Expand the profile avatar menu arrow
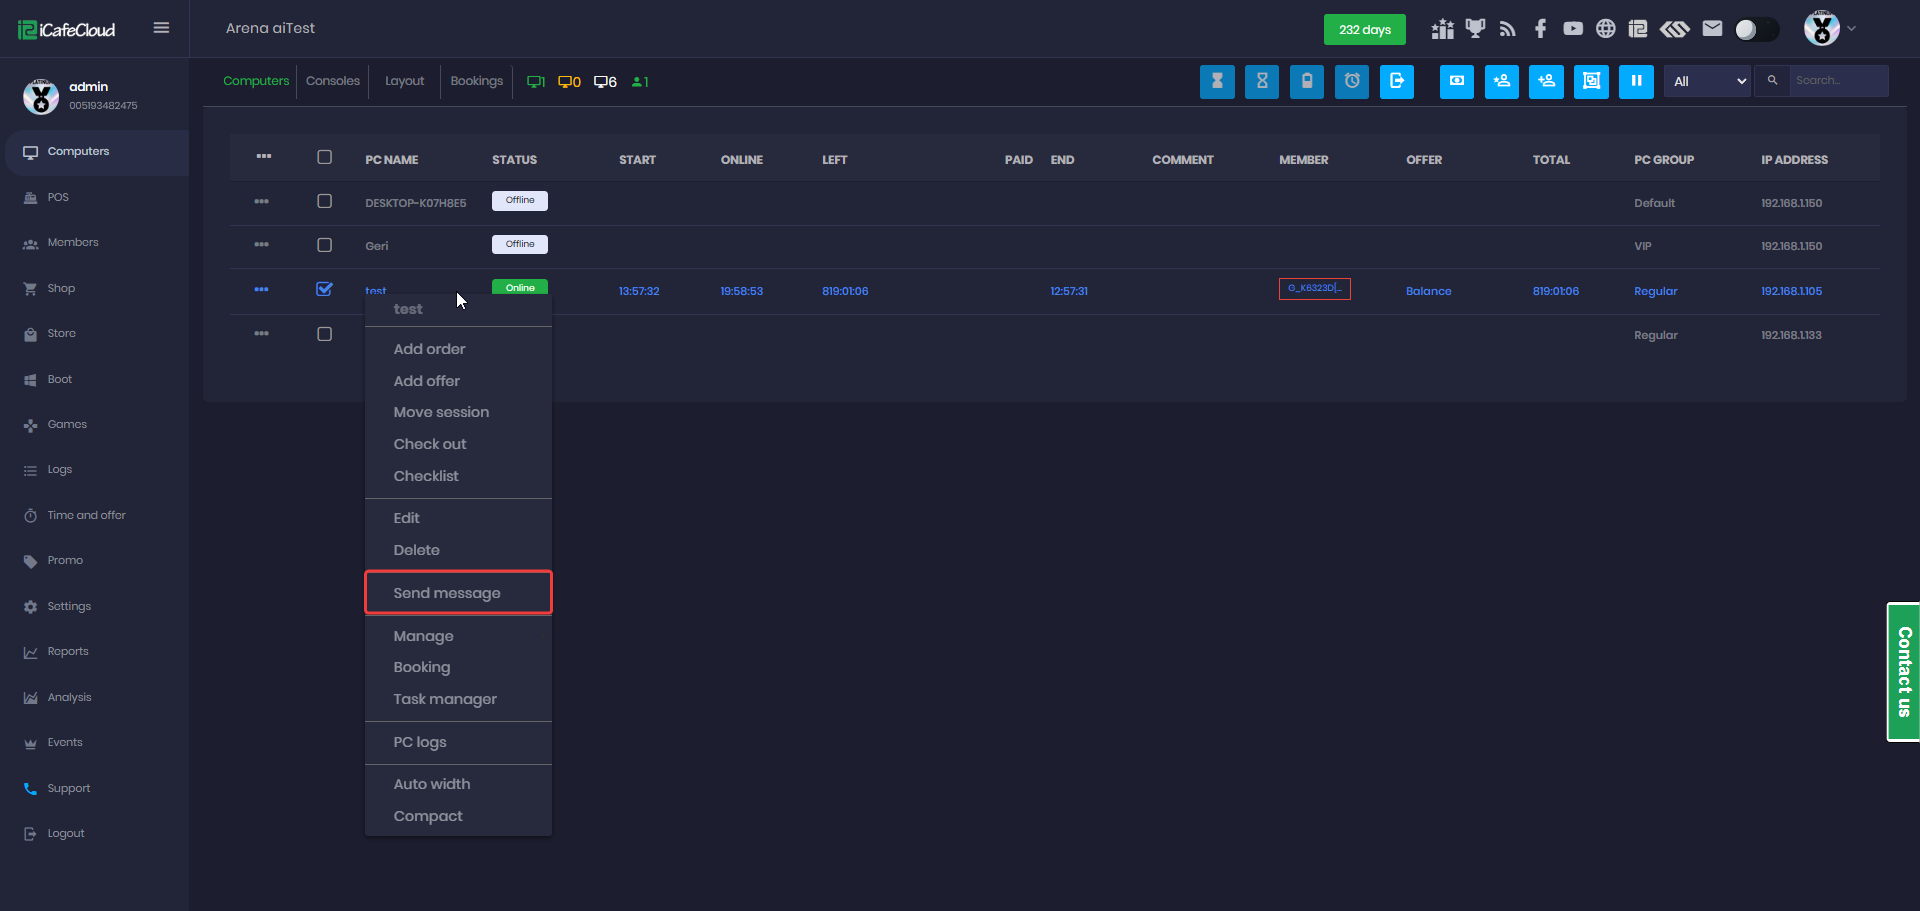The width and height of the screenshot is (1920, 911). [1851, 29]
